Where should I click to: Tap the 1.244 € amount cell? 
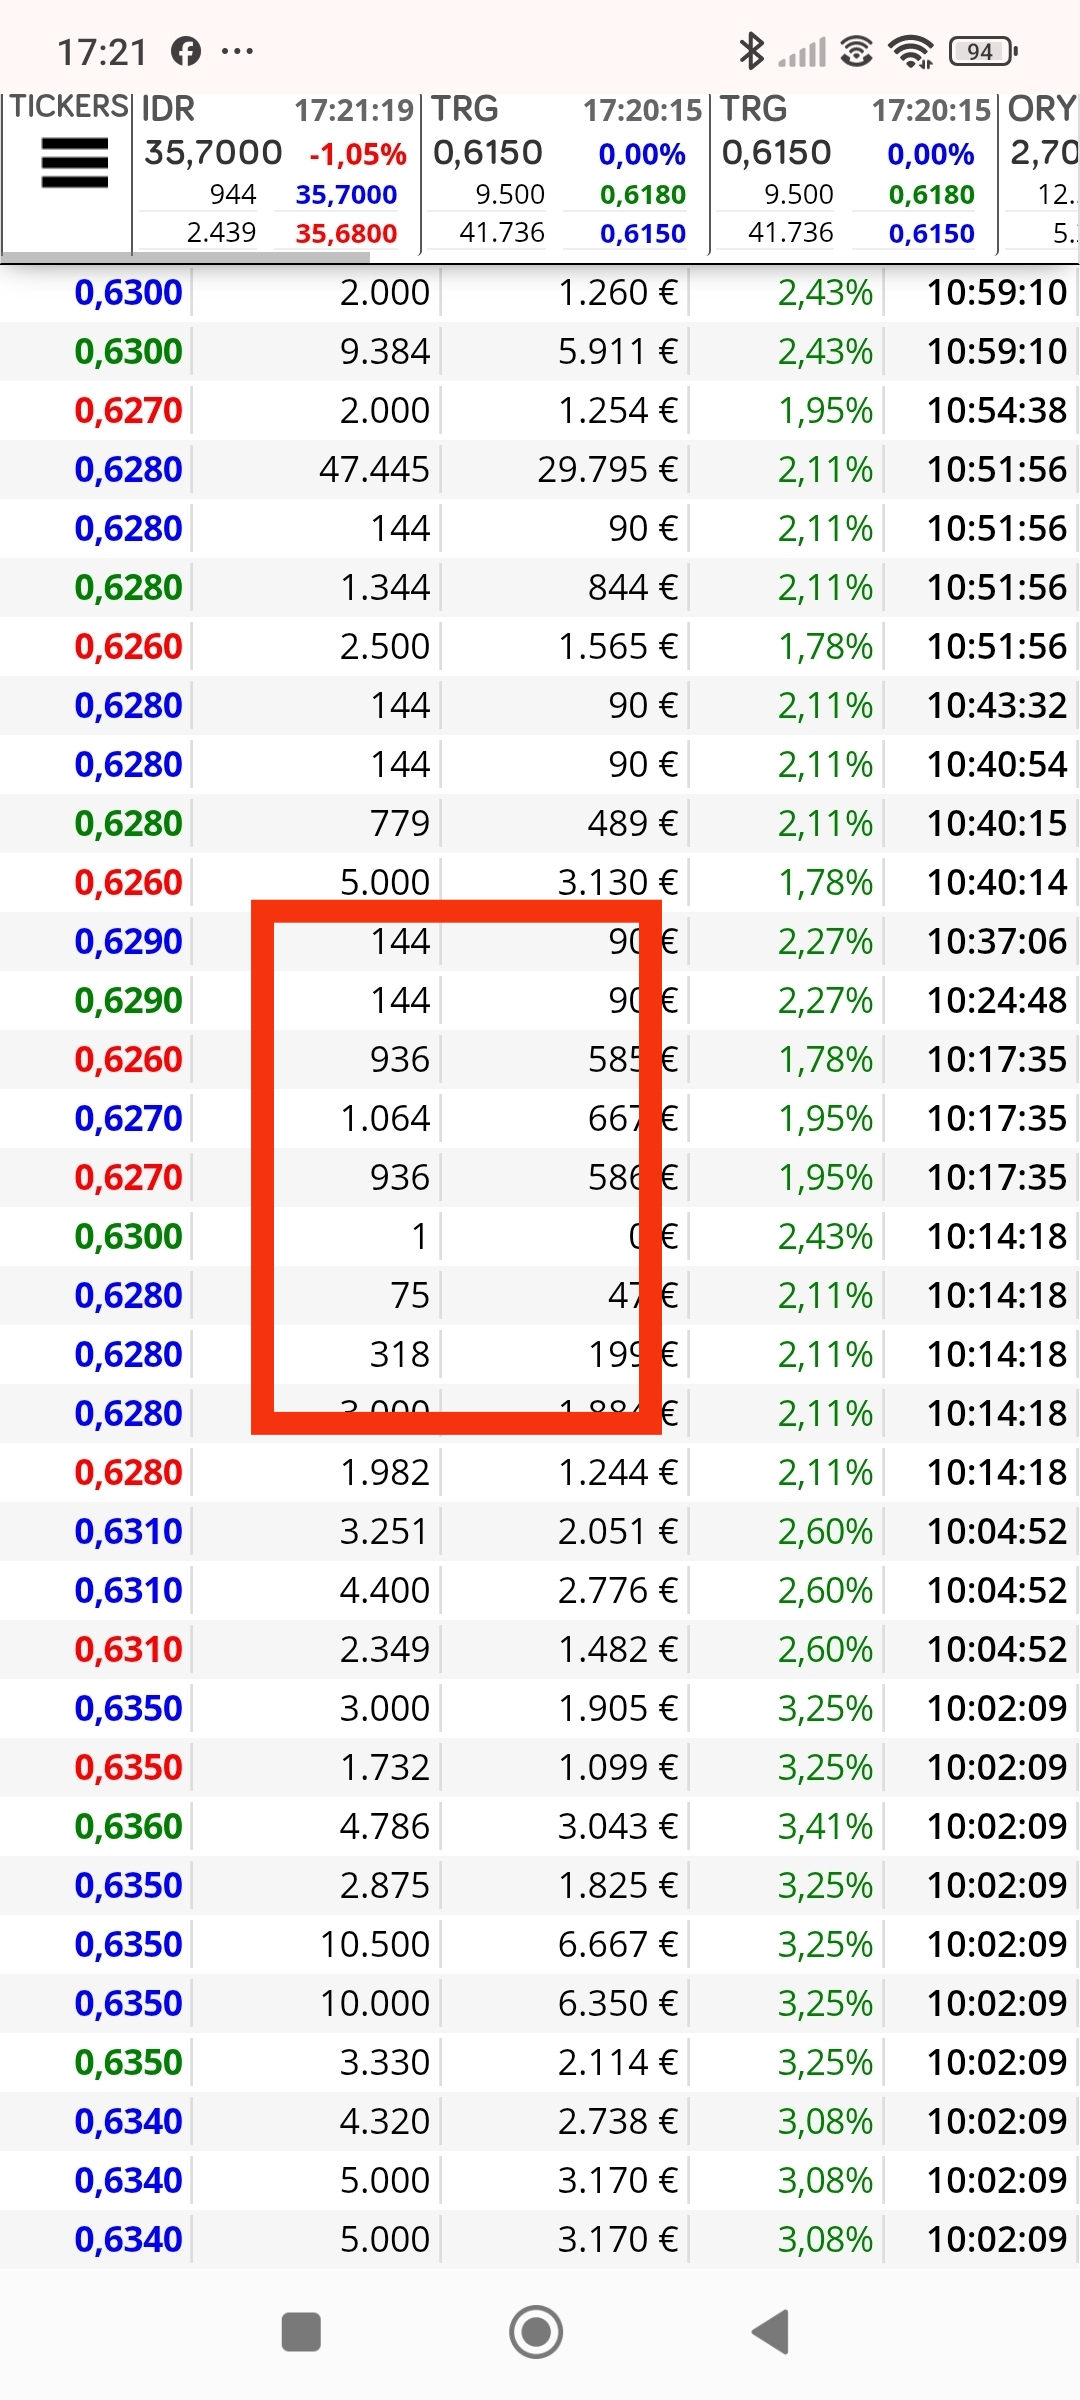617,1472
